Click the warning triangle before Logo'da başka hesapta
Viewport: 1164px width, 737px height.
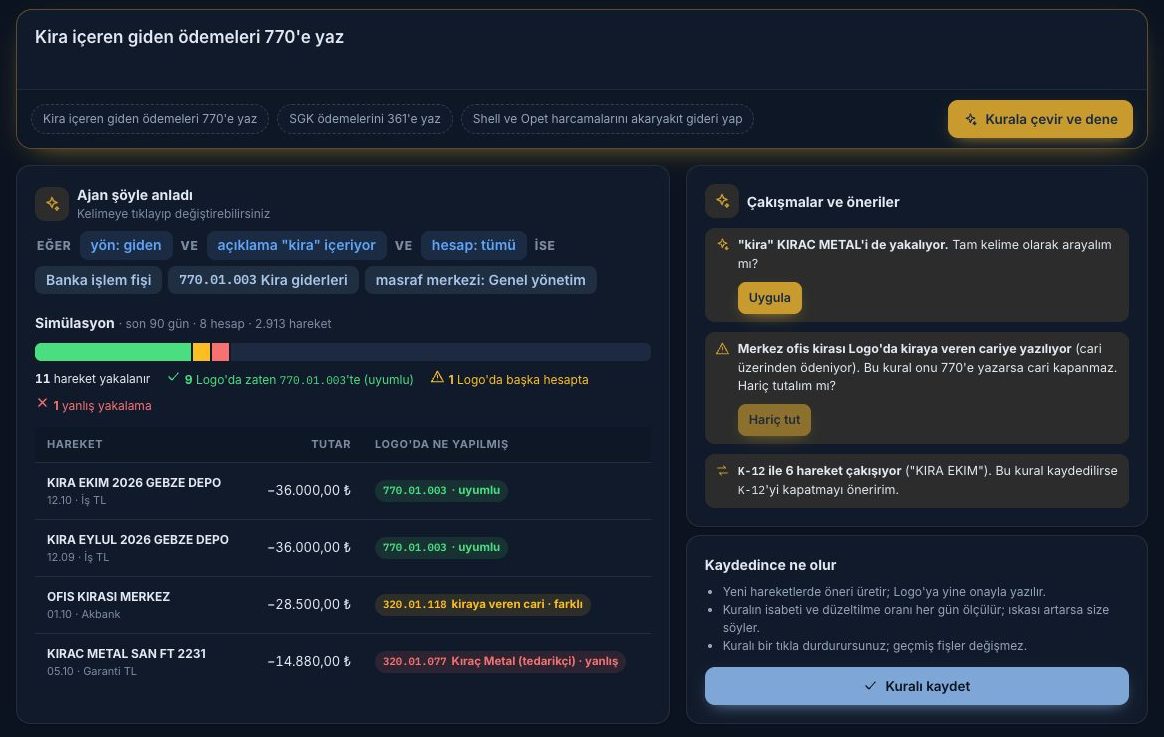437,378
